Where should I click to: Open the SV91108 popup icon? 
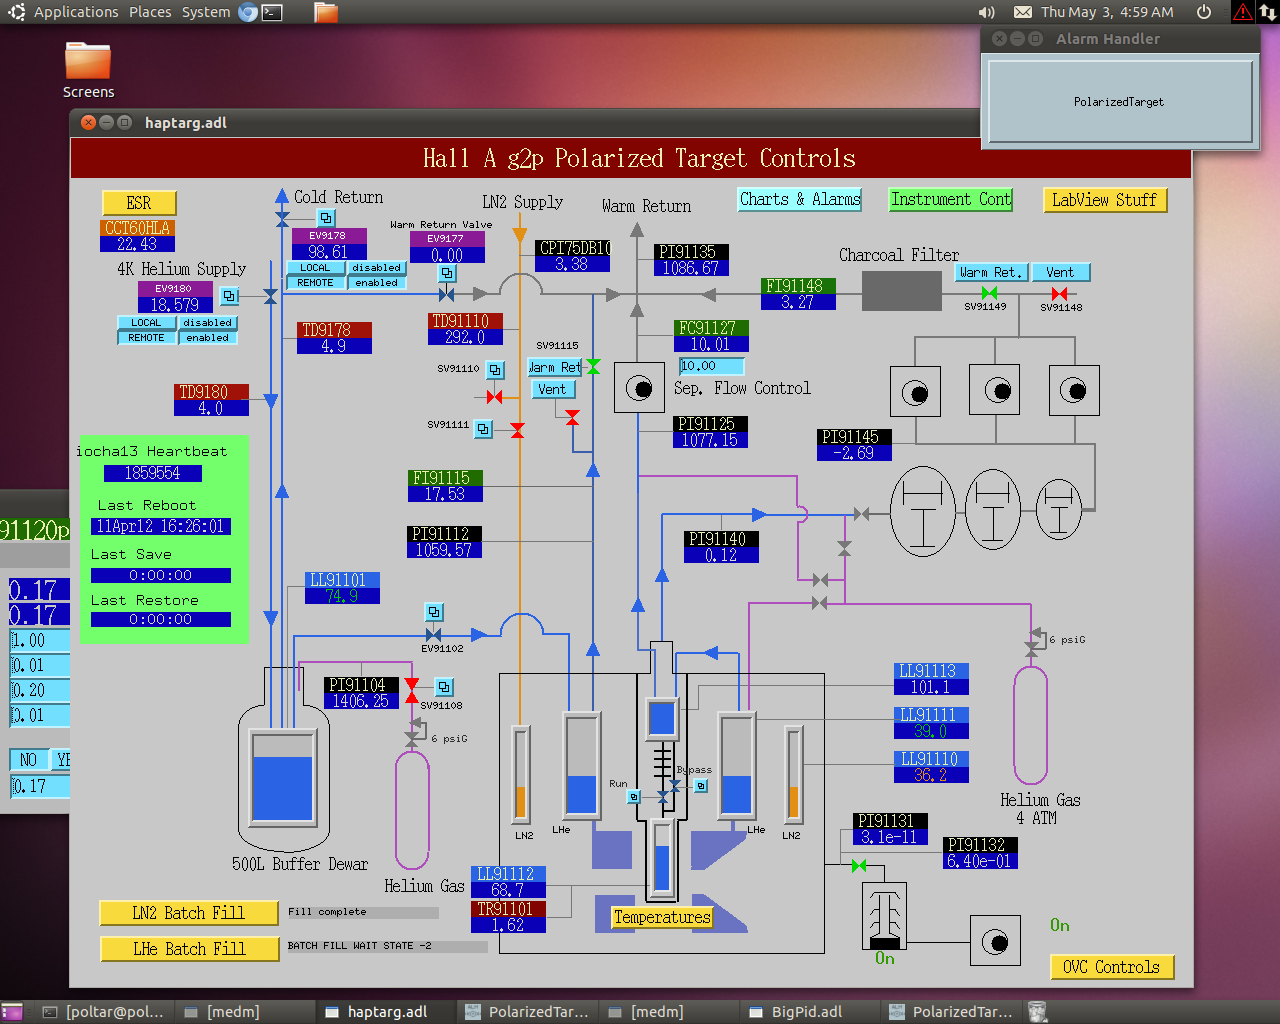tap(444, 687)
